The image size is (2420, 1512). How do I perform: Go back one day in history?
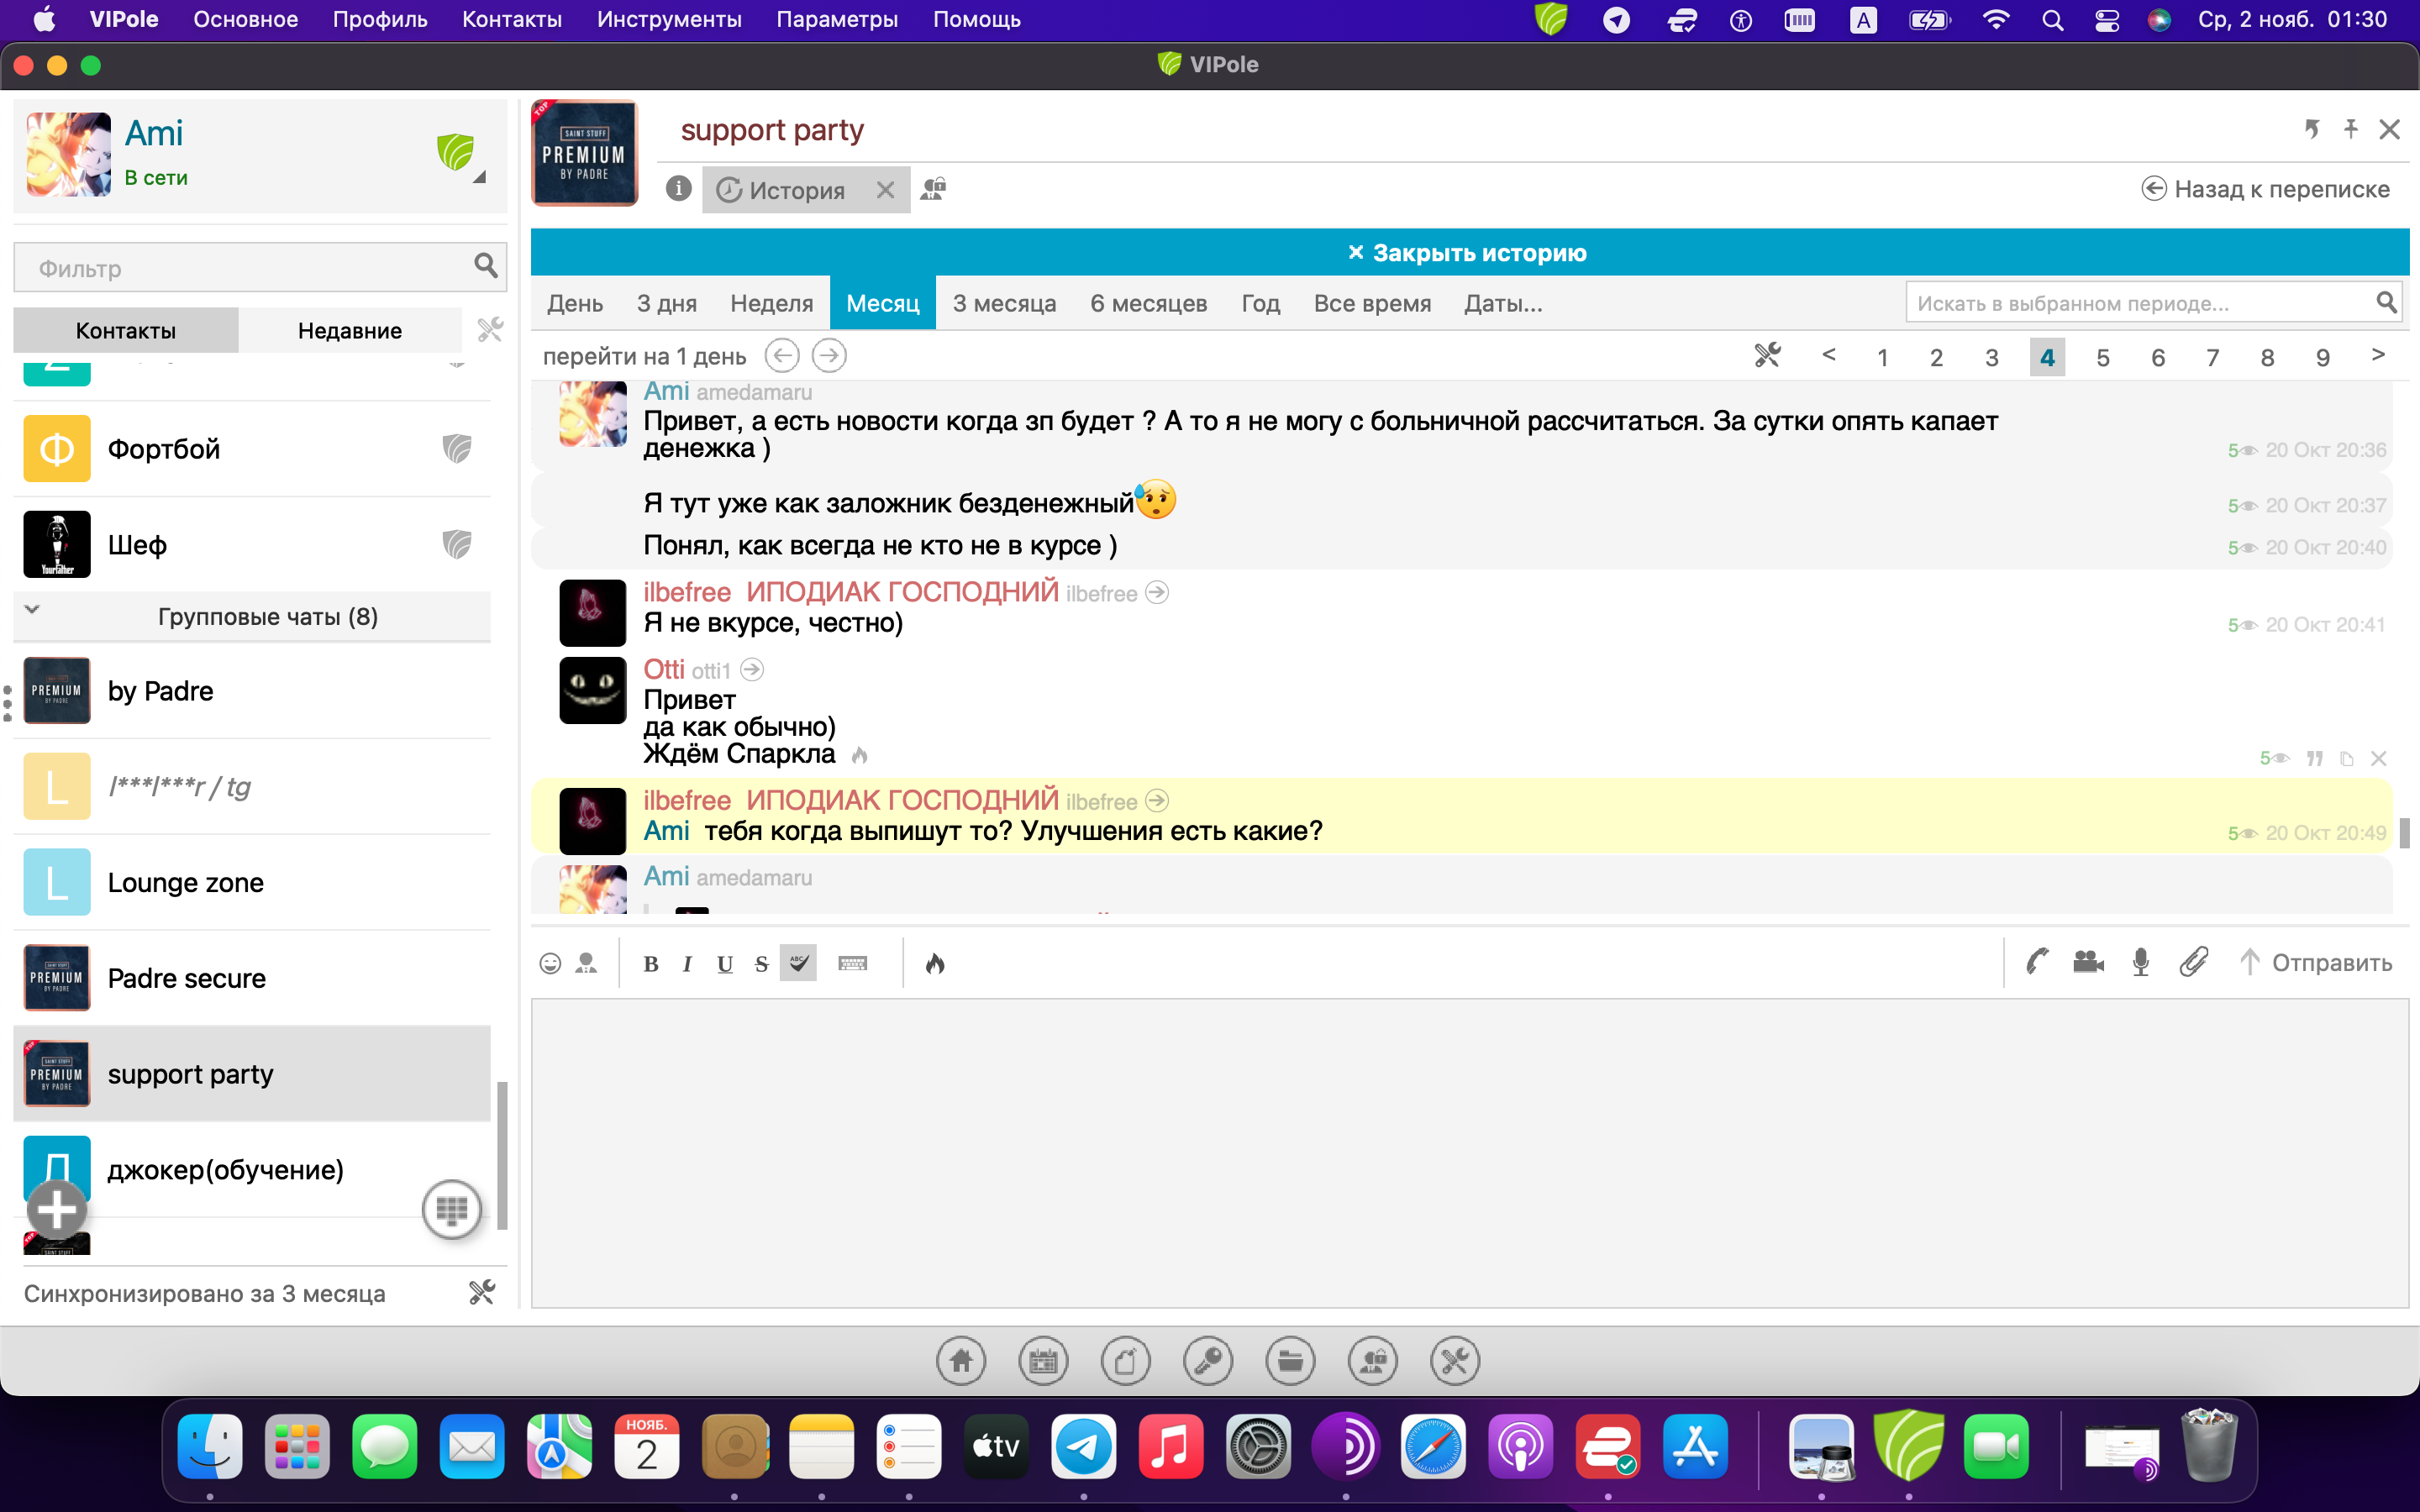pos(782,355)
